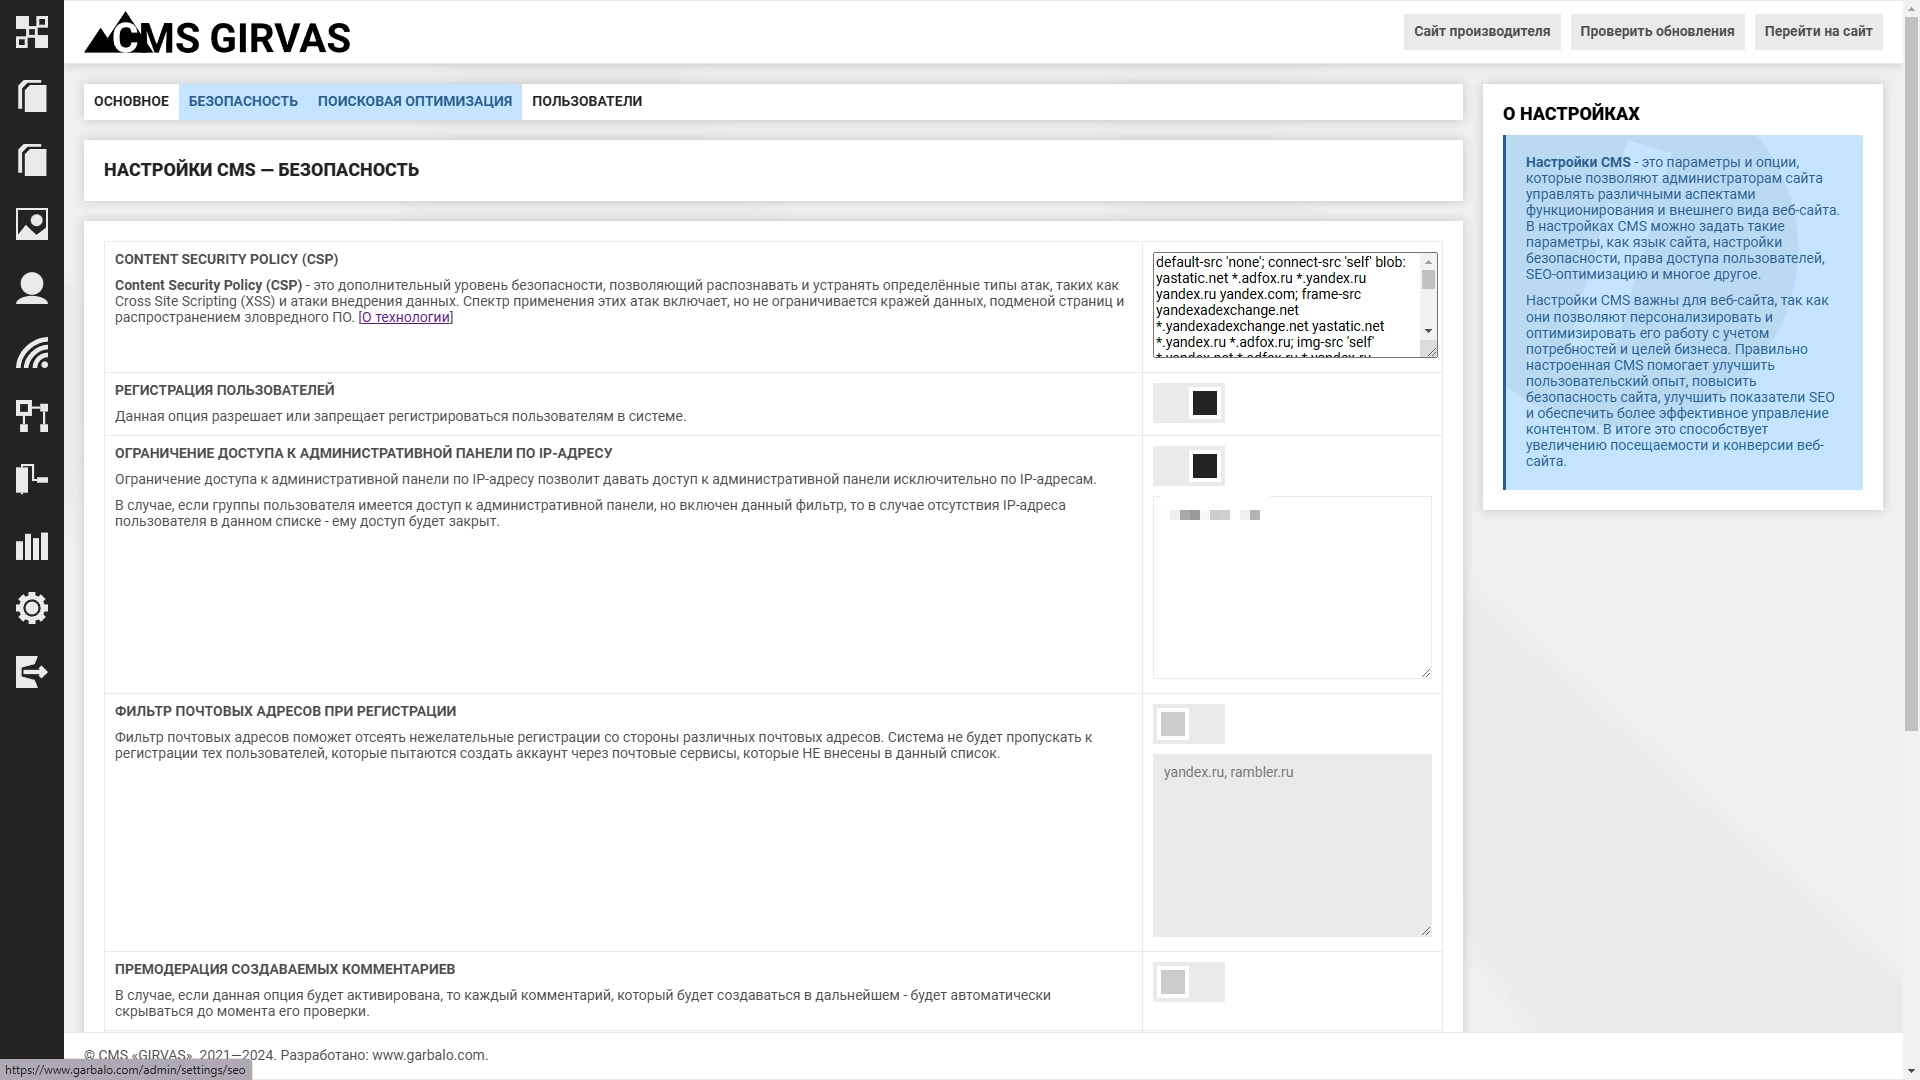
Task: Switch to the Безопасность tab
Action: point(243,101)
